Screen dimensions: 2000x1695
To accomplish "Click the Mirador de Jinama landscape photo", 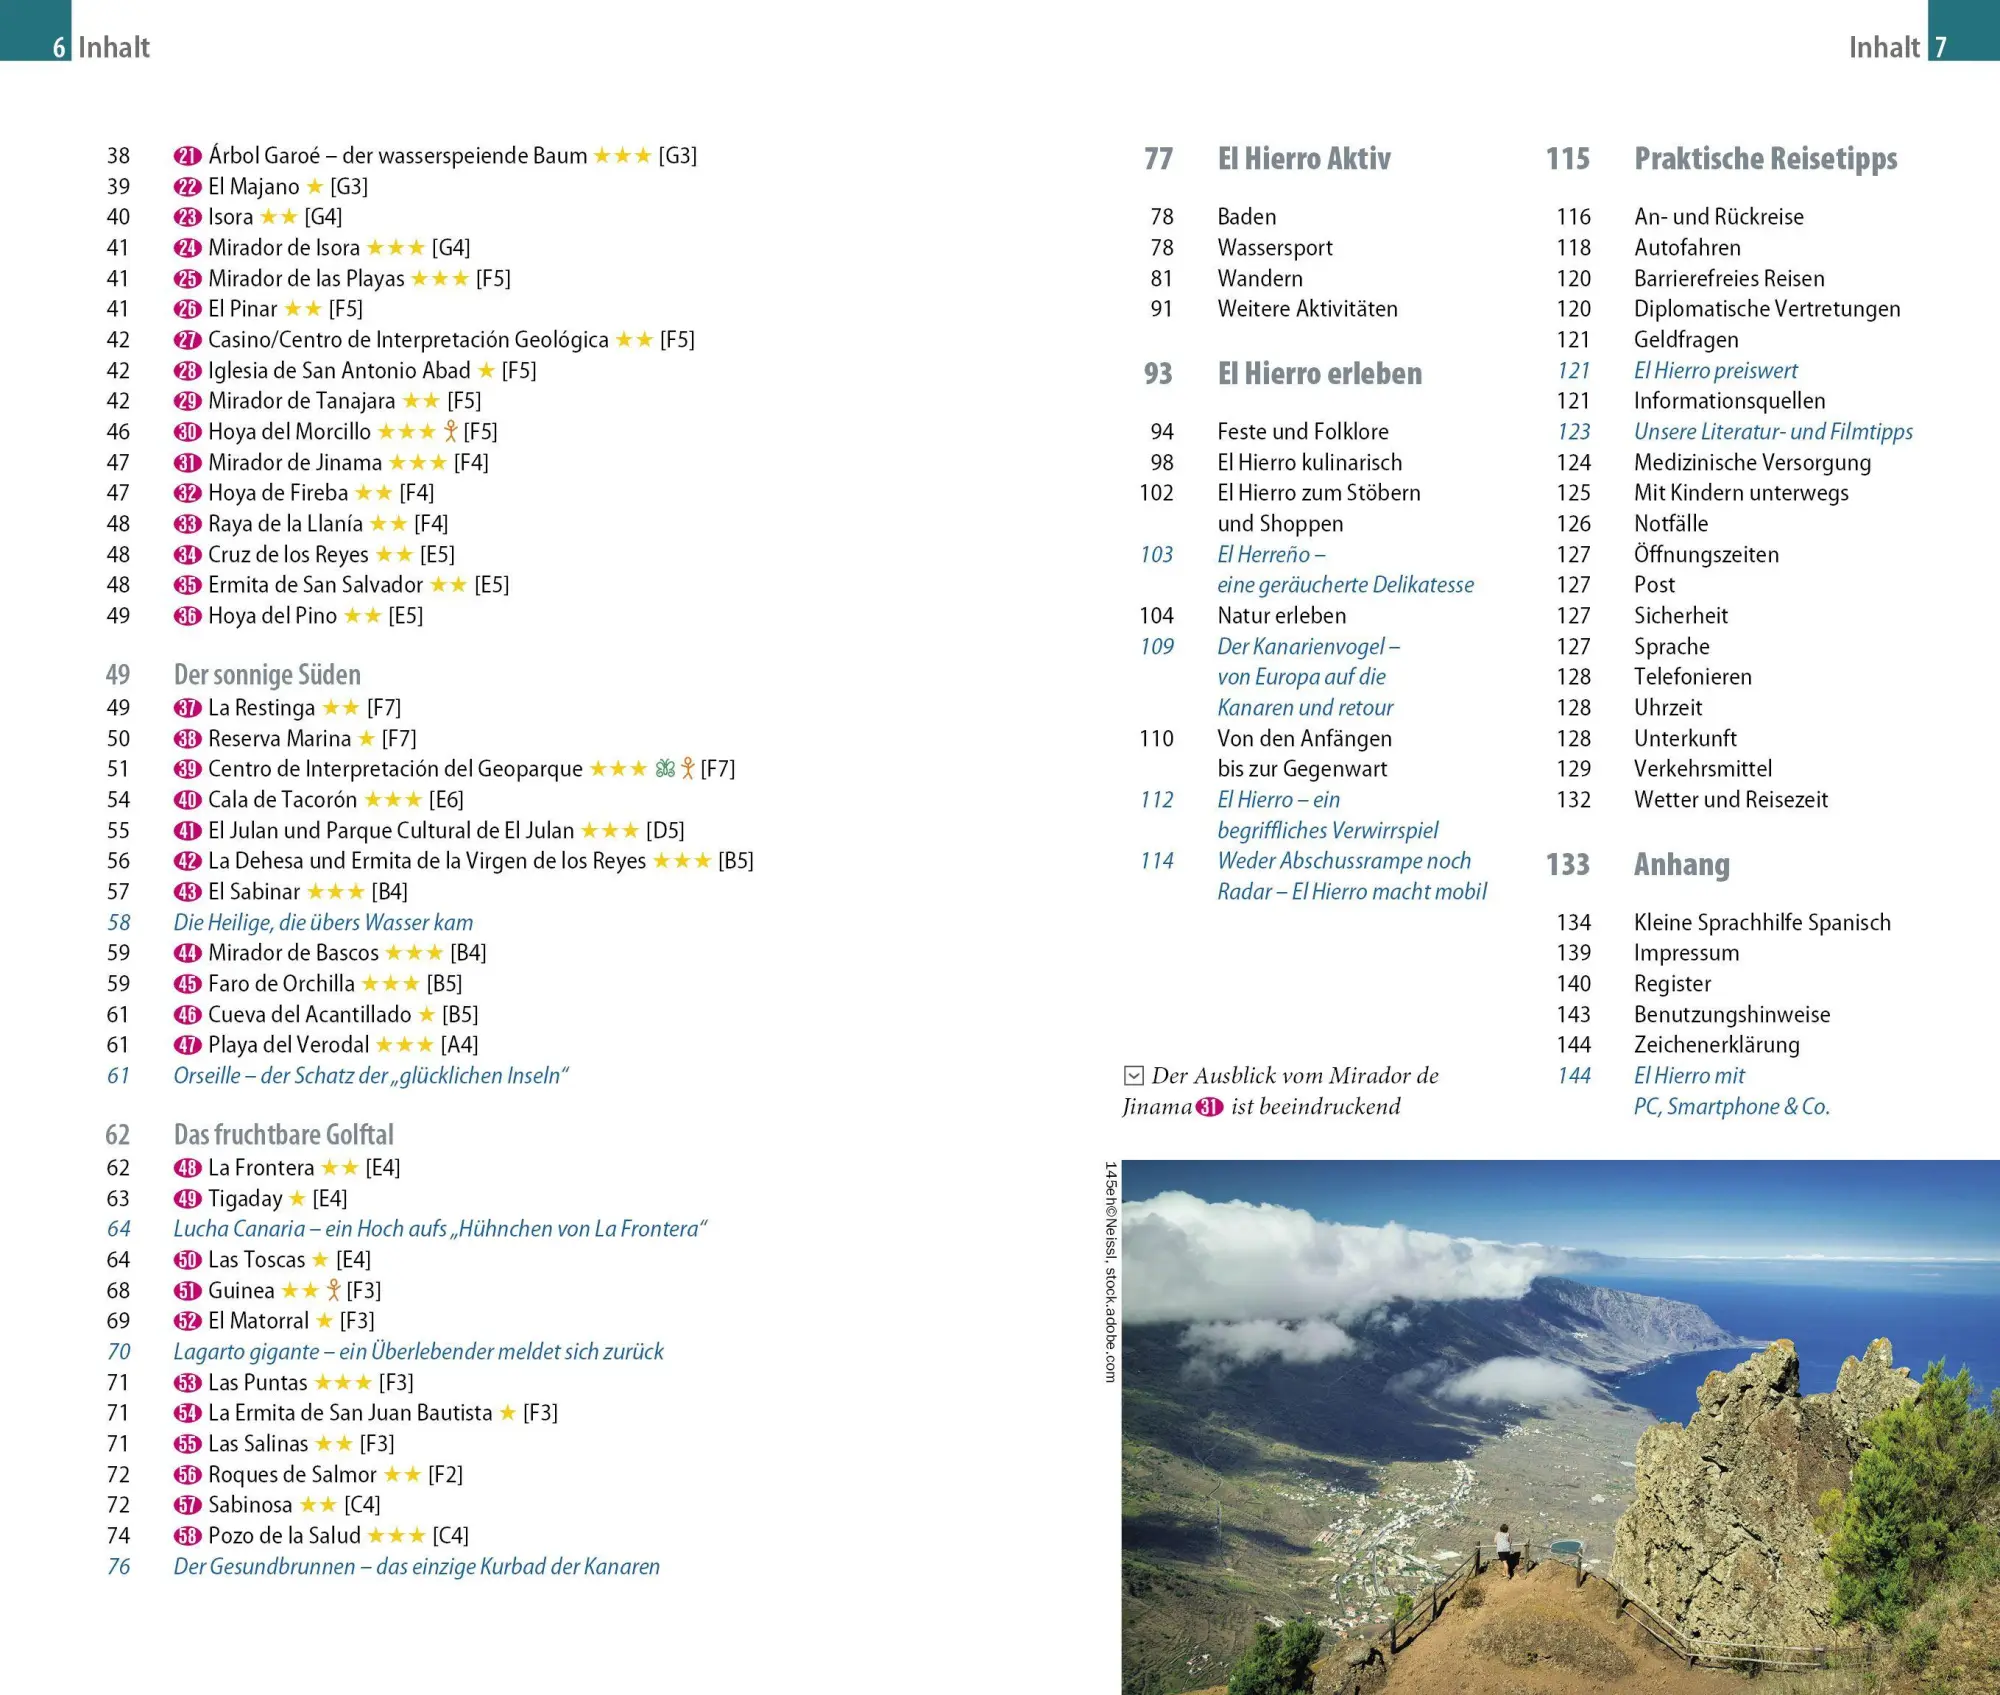I will point(1560,1427).
